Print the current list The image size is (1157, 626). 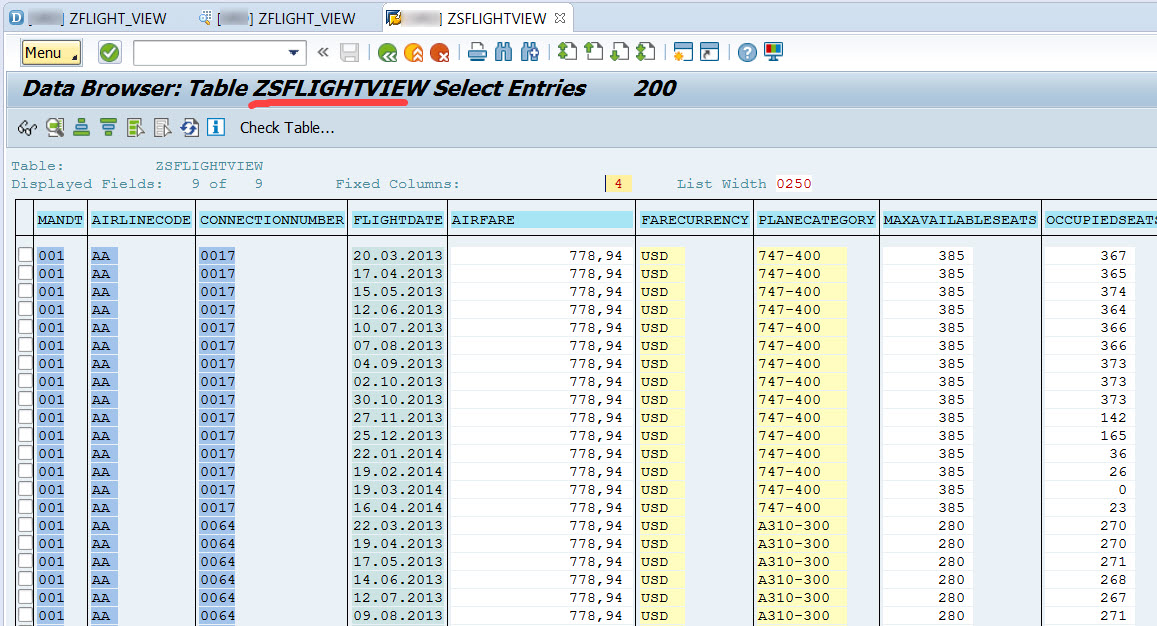coord(479,51)
